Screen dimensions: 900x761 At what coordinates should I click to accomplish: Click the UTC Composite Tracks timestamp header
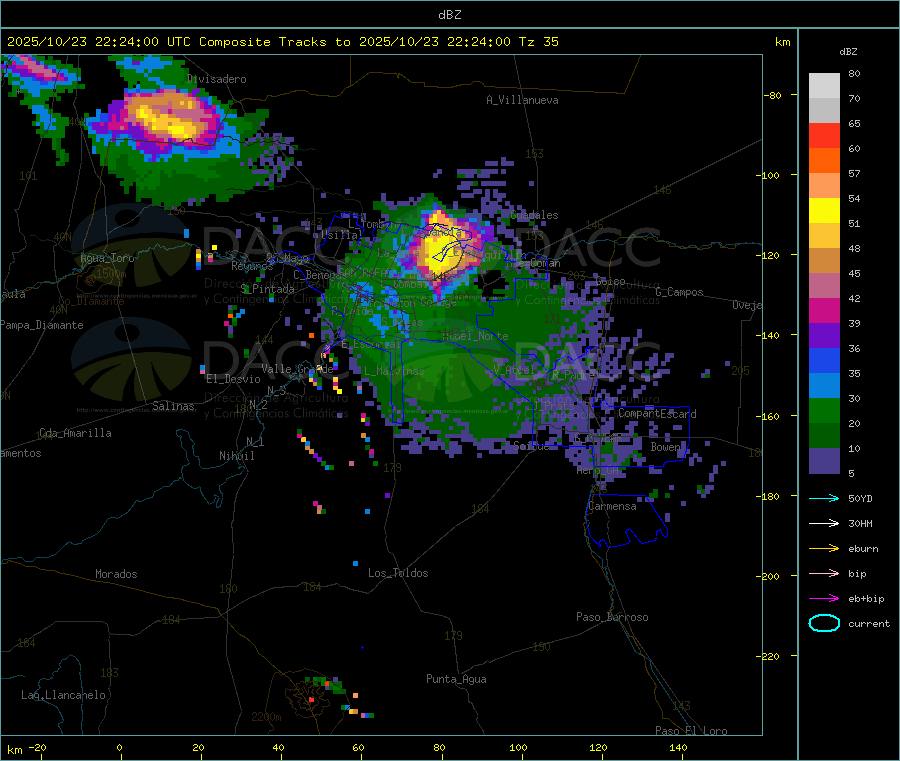tap(282, 41)
